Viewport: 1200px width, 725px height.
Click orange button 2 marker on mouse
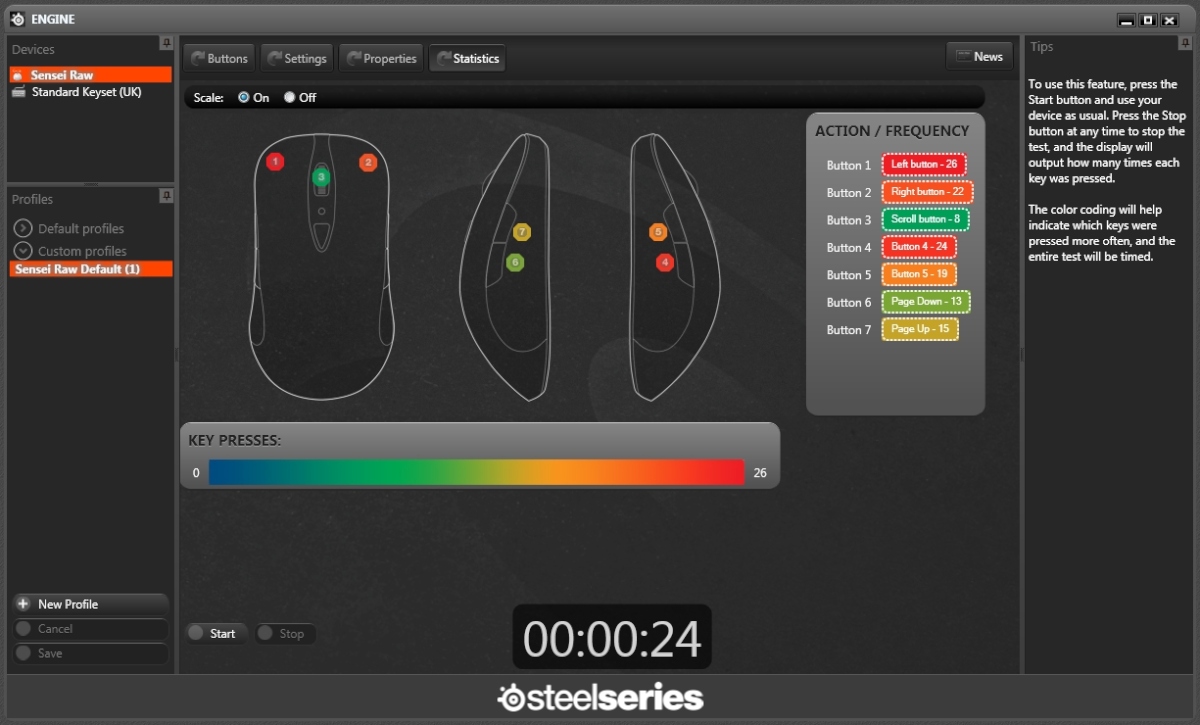click(368, 162)
